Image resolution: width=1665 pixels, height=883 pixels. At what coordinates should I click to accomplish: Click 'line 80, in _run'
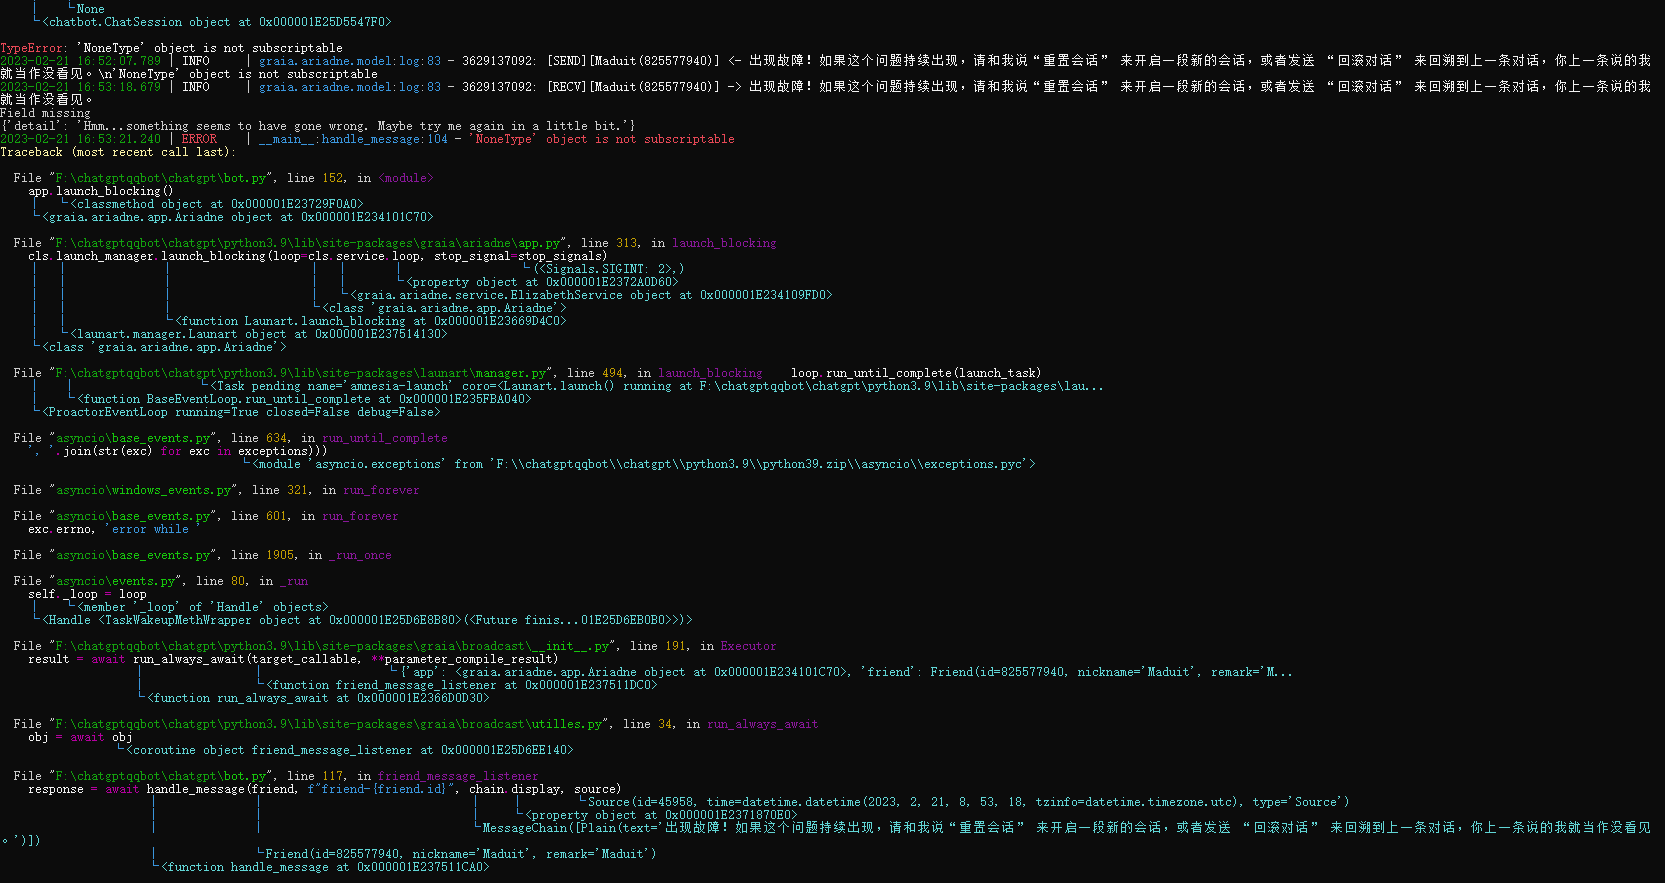coord(252,581)
